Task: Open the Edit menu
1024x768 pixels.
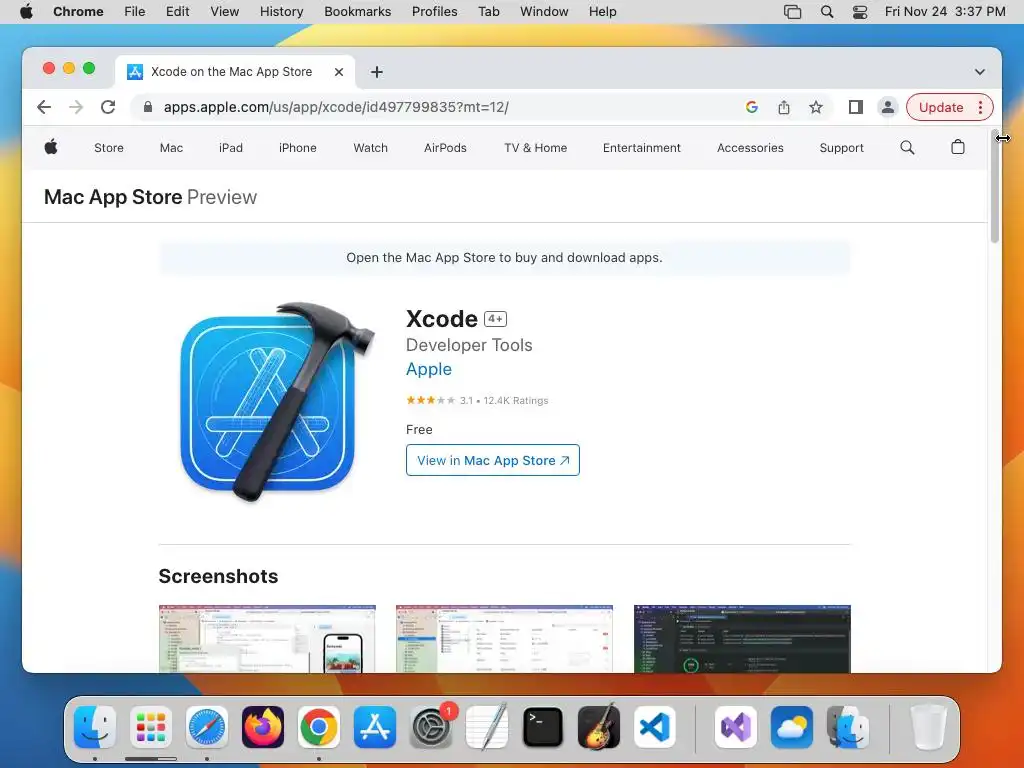Action: (x=177, y=11)
